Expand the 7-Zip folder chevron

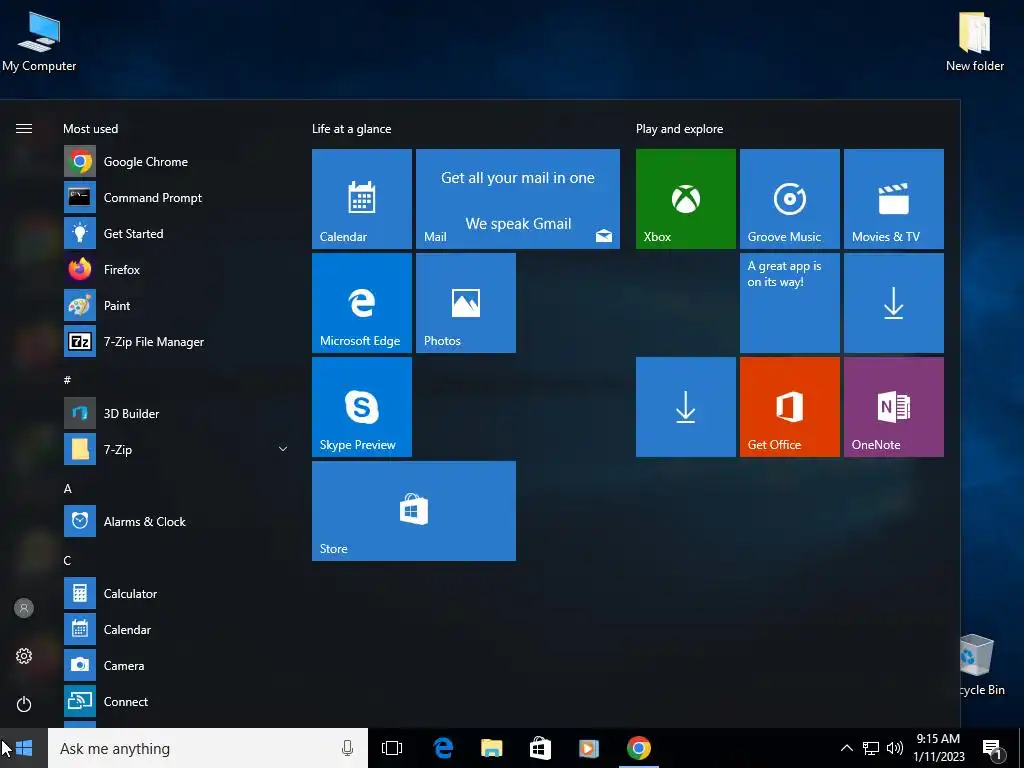point(283,449)
